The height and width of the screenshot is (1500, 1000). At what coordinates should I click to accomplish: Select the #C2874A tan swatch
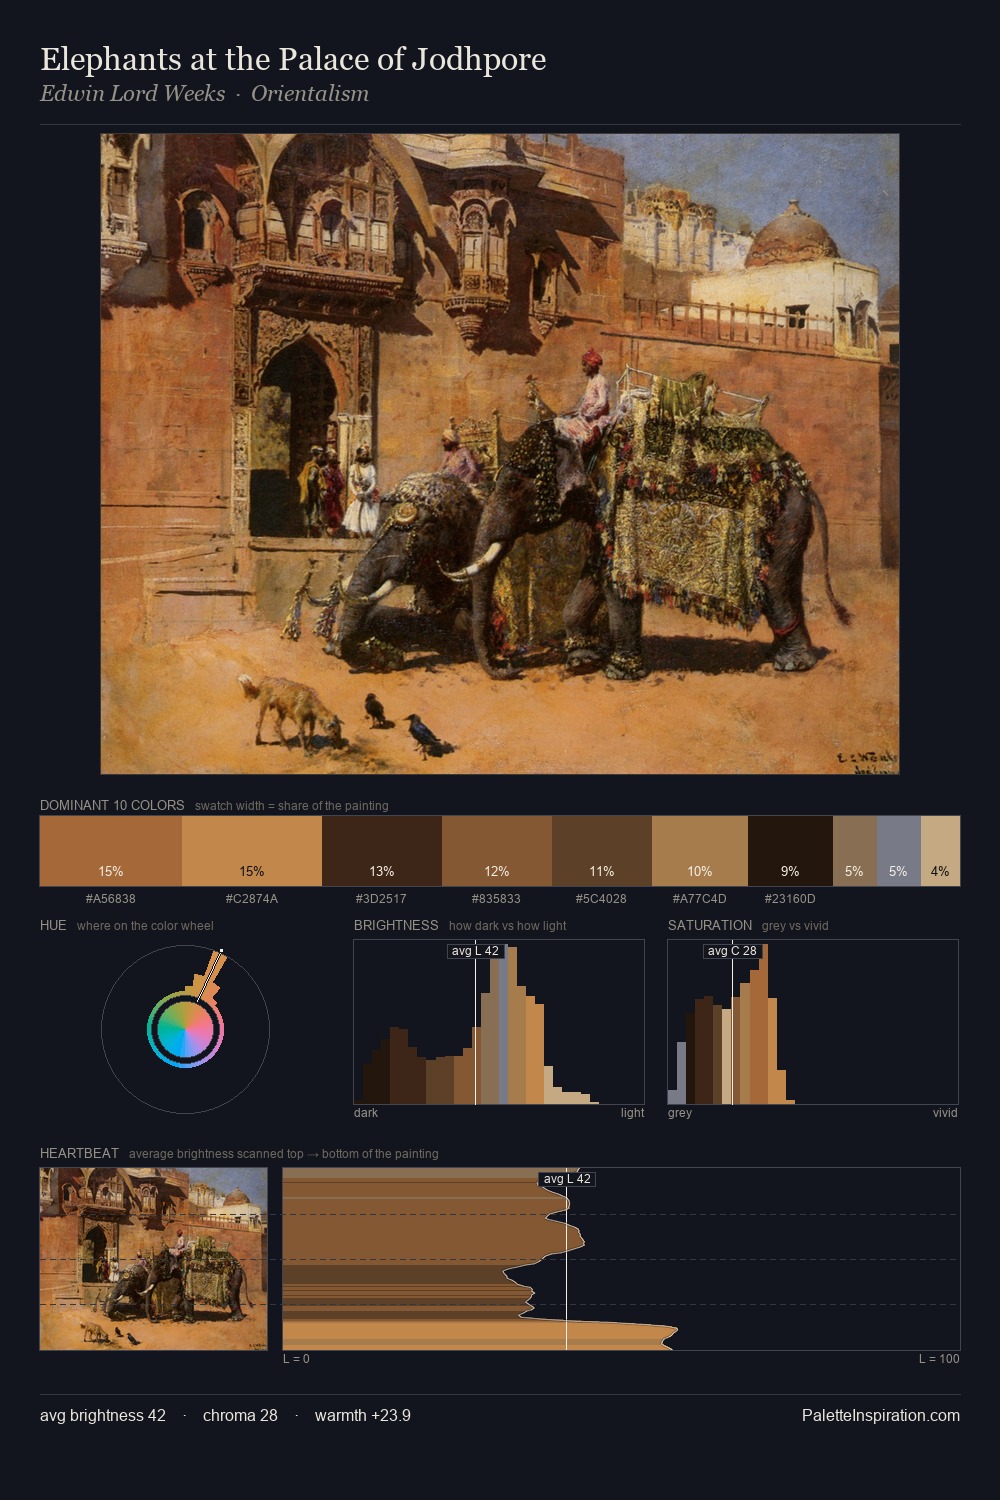pyautogui.click(x=252, y=851)
